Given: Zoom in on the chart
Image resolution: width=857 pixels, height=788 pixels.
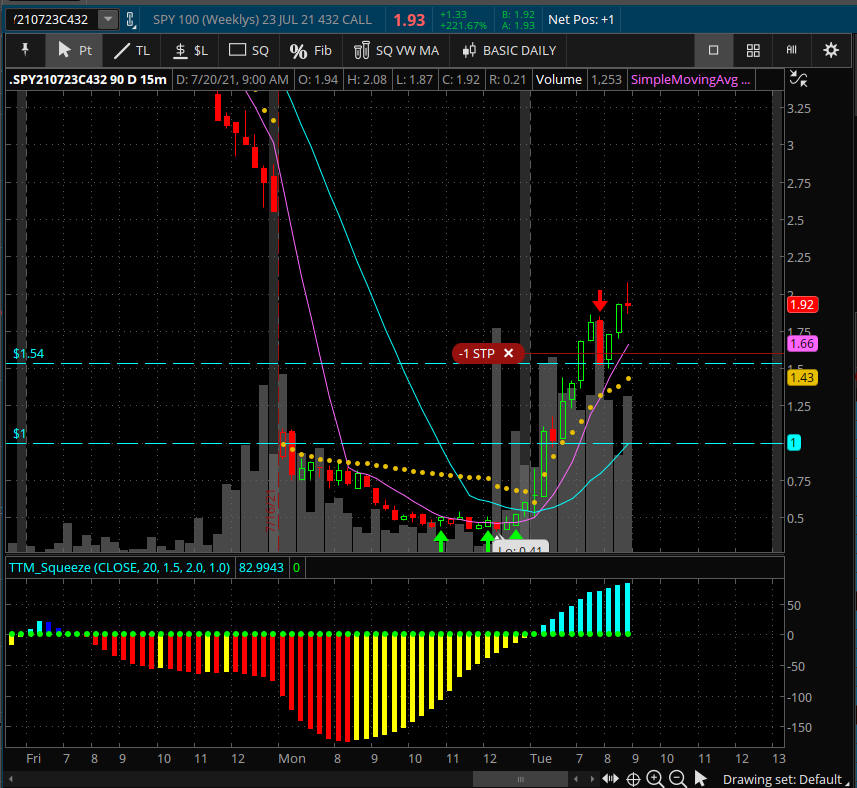Looking at the screenshot, I should [655, 779].
